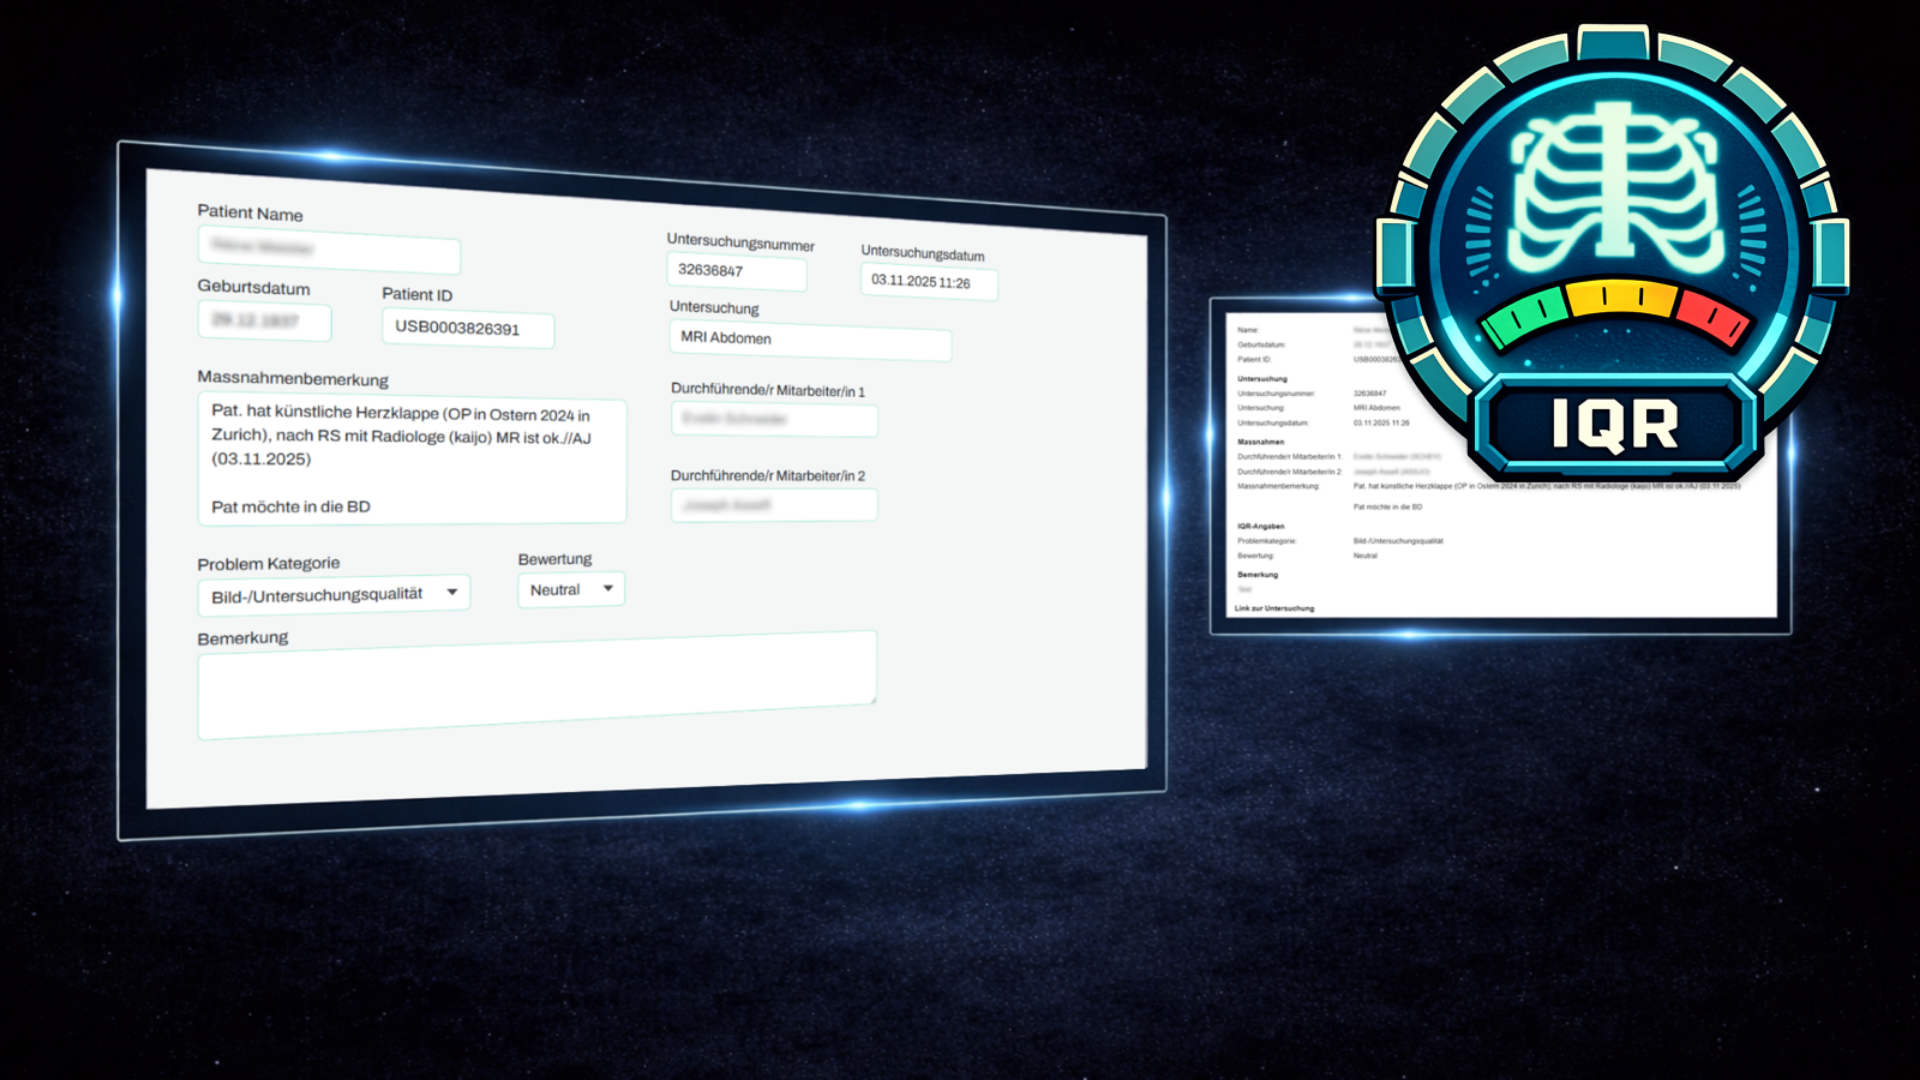Select the Patient ID field USB0003826391
Image resolution: width=1920 pixels, height=1080 pixels.
pos(467,328)
